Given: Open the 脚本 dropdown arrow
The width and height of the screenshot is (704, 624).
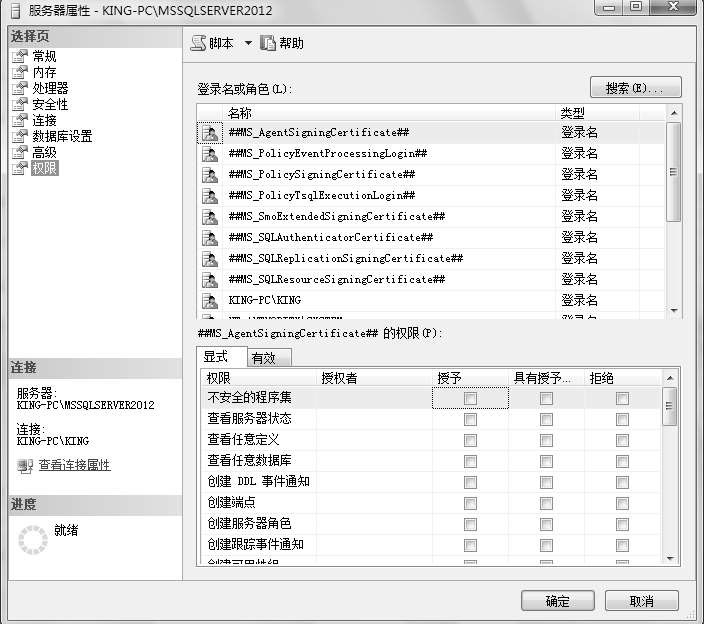Looking at the screenshot, I should pyautogui.click(x=248, y=43).
